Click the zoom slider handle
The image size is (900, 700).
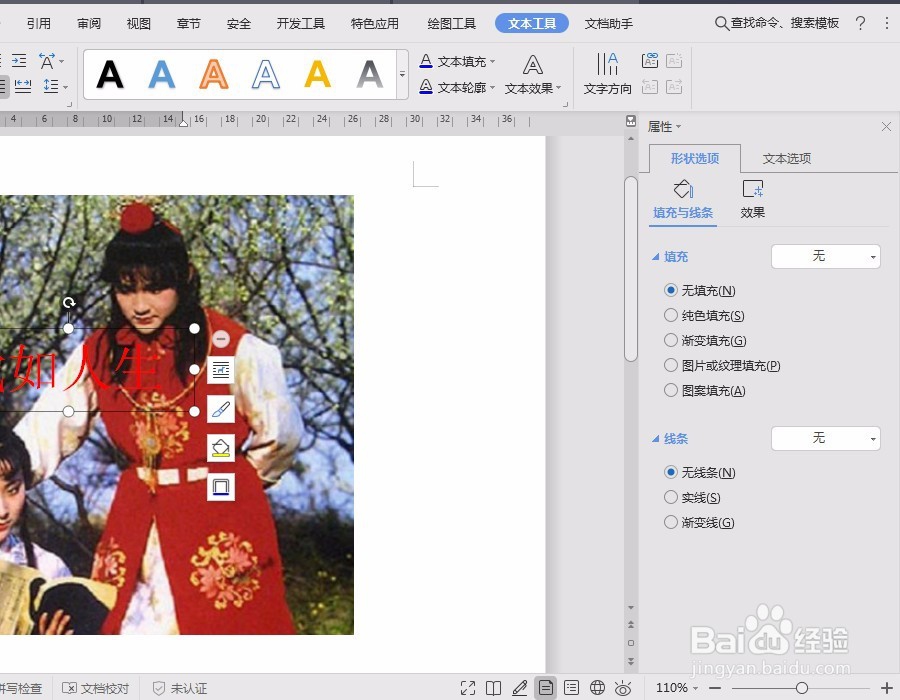(802, 687)
